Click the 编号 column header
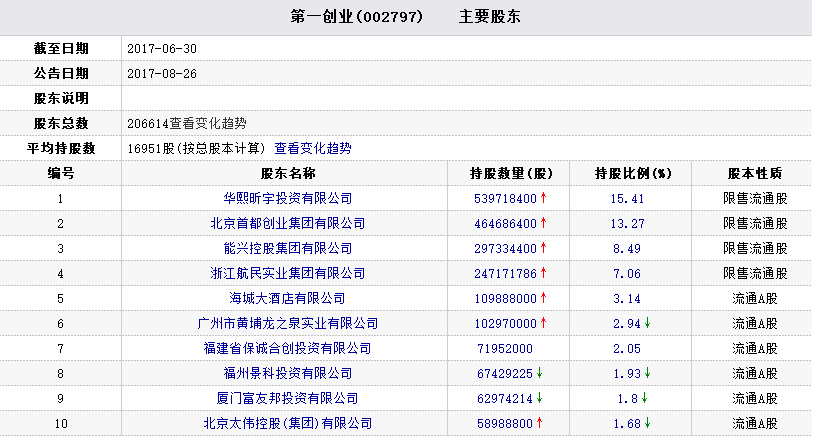 pyautogui.click(x=61, y=174)
